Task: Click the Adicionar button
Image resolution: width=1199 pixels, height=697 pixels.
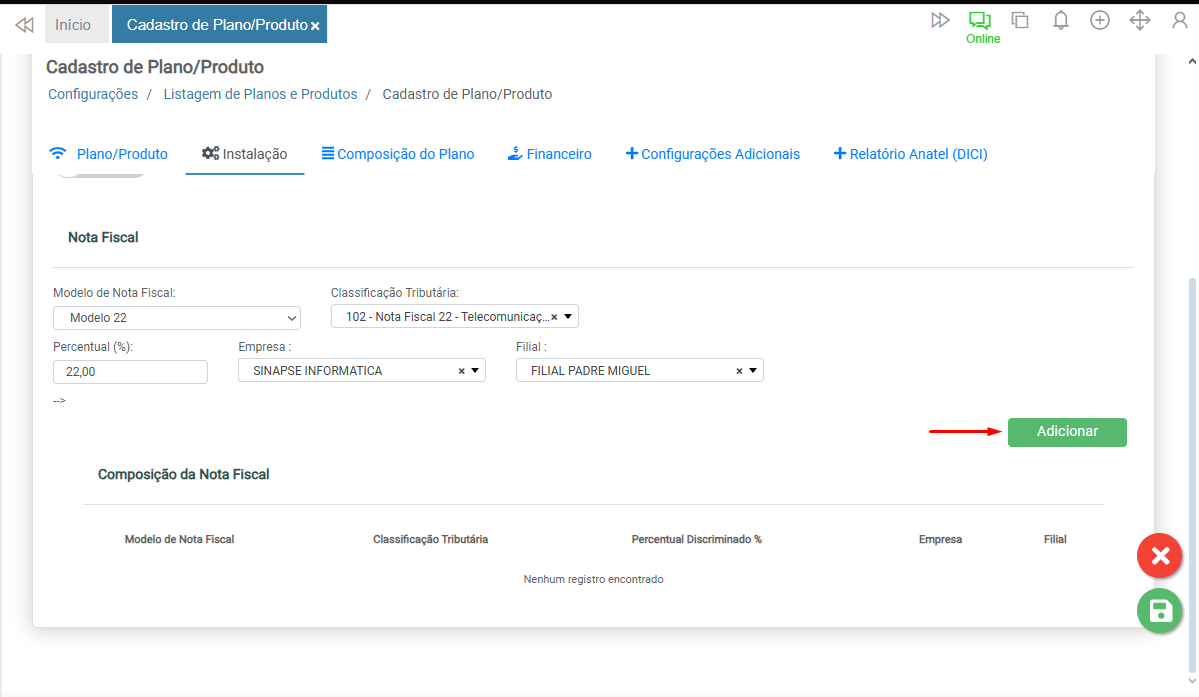Action: pos(1067,432)
